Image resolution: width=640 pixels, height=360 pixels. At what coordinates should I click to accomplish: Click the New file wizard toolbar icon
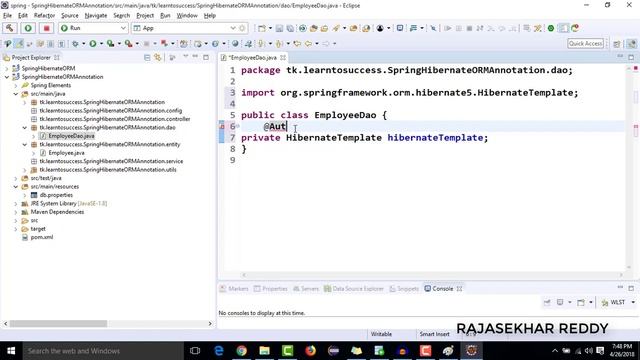(x=262, y=28)
